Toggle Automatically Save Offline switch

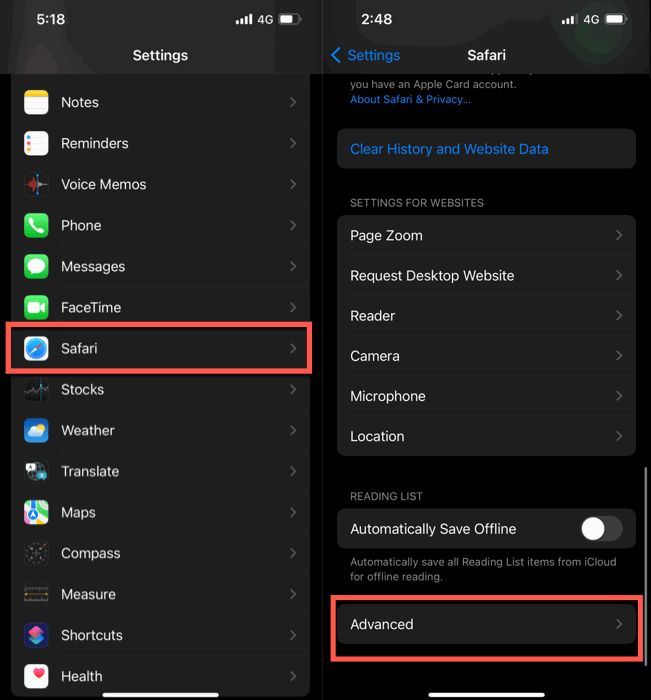click(x=601, y=529)
